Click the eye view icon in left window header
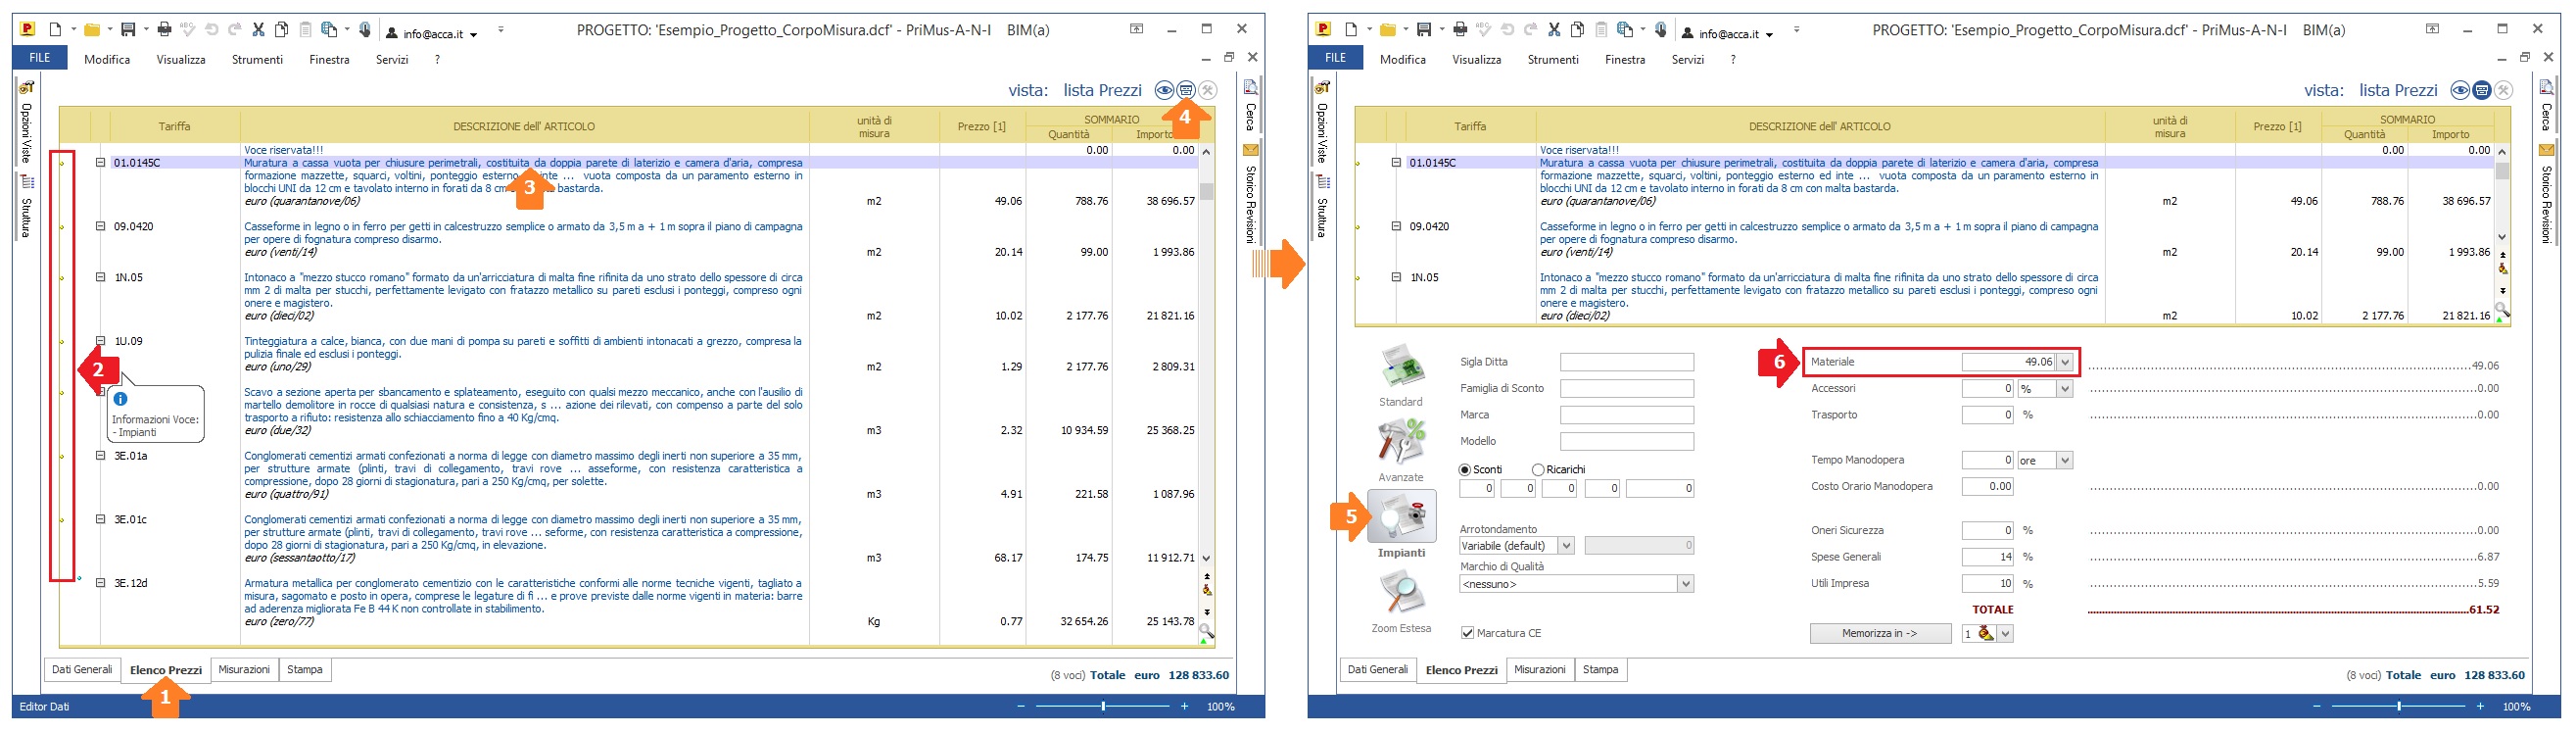 (x=1164, y=90)
